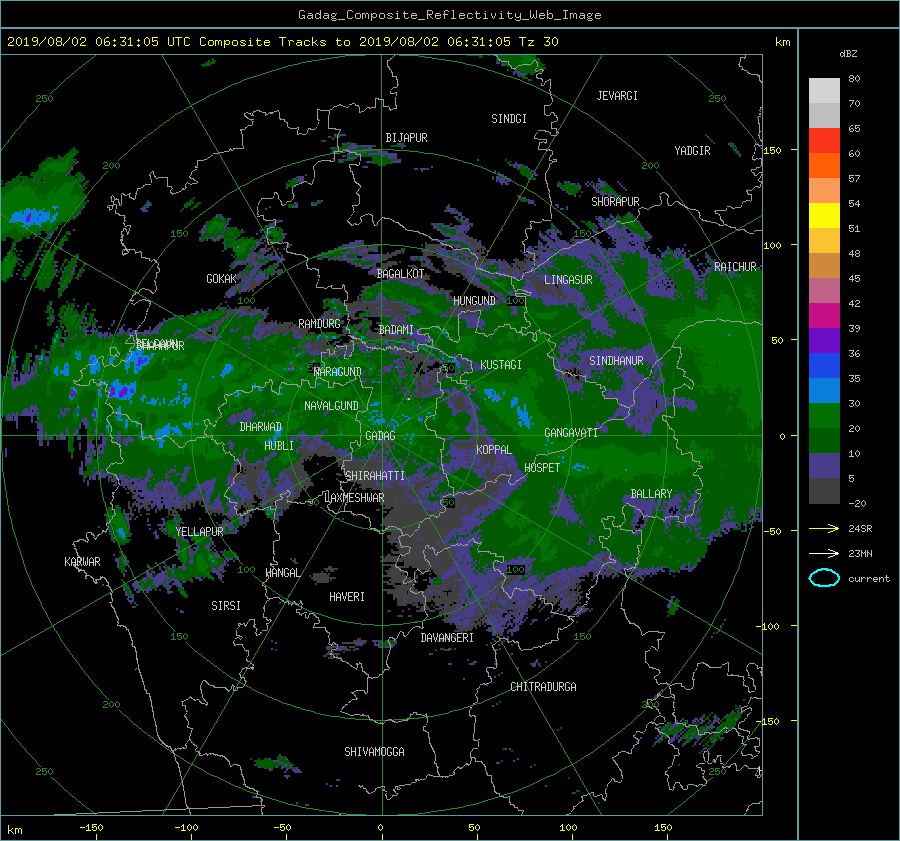The image size is (900, 841).
Task: Pick the yellow 51-54 dBZ legend swatch
Action: coord(824,216)
